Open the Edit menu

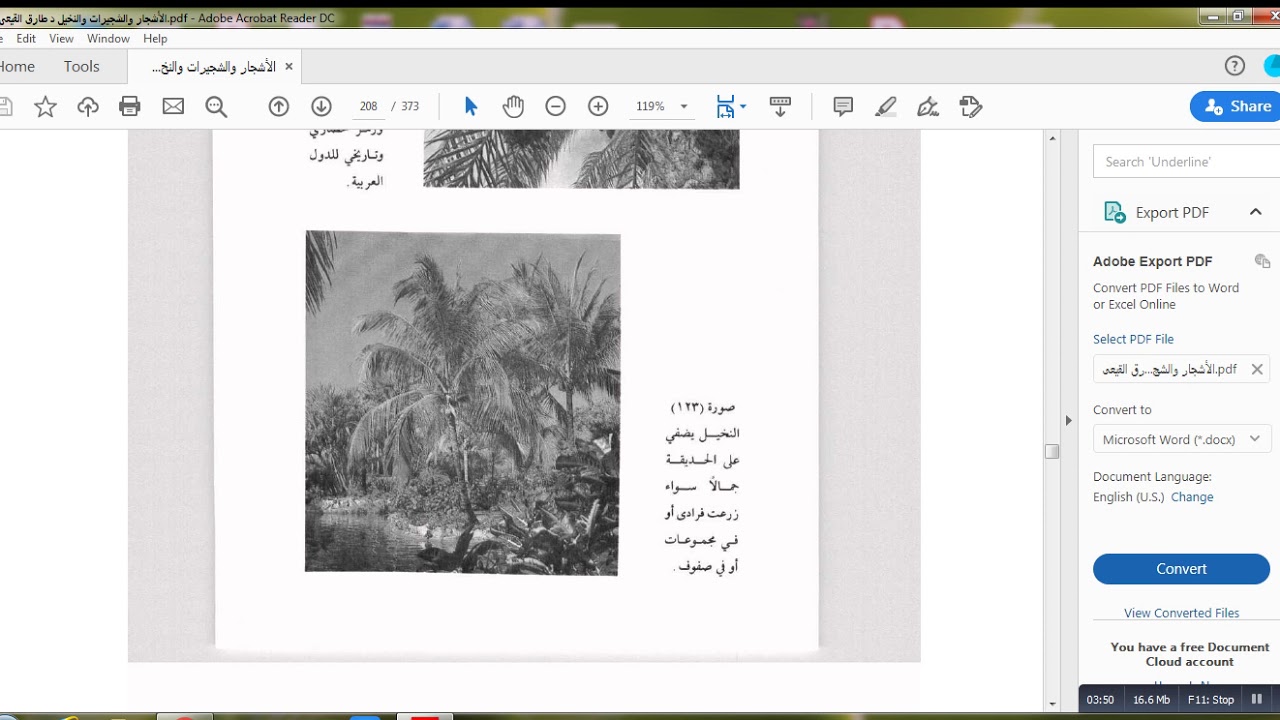point(26,39)
